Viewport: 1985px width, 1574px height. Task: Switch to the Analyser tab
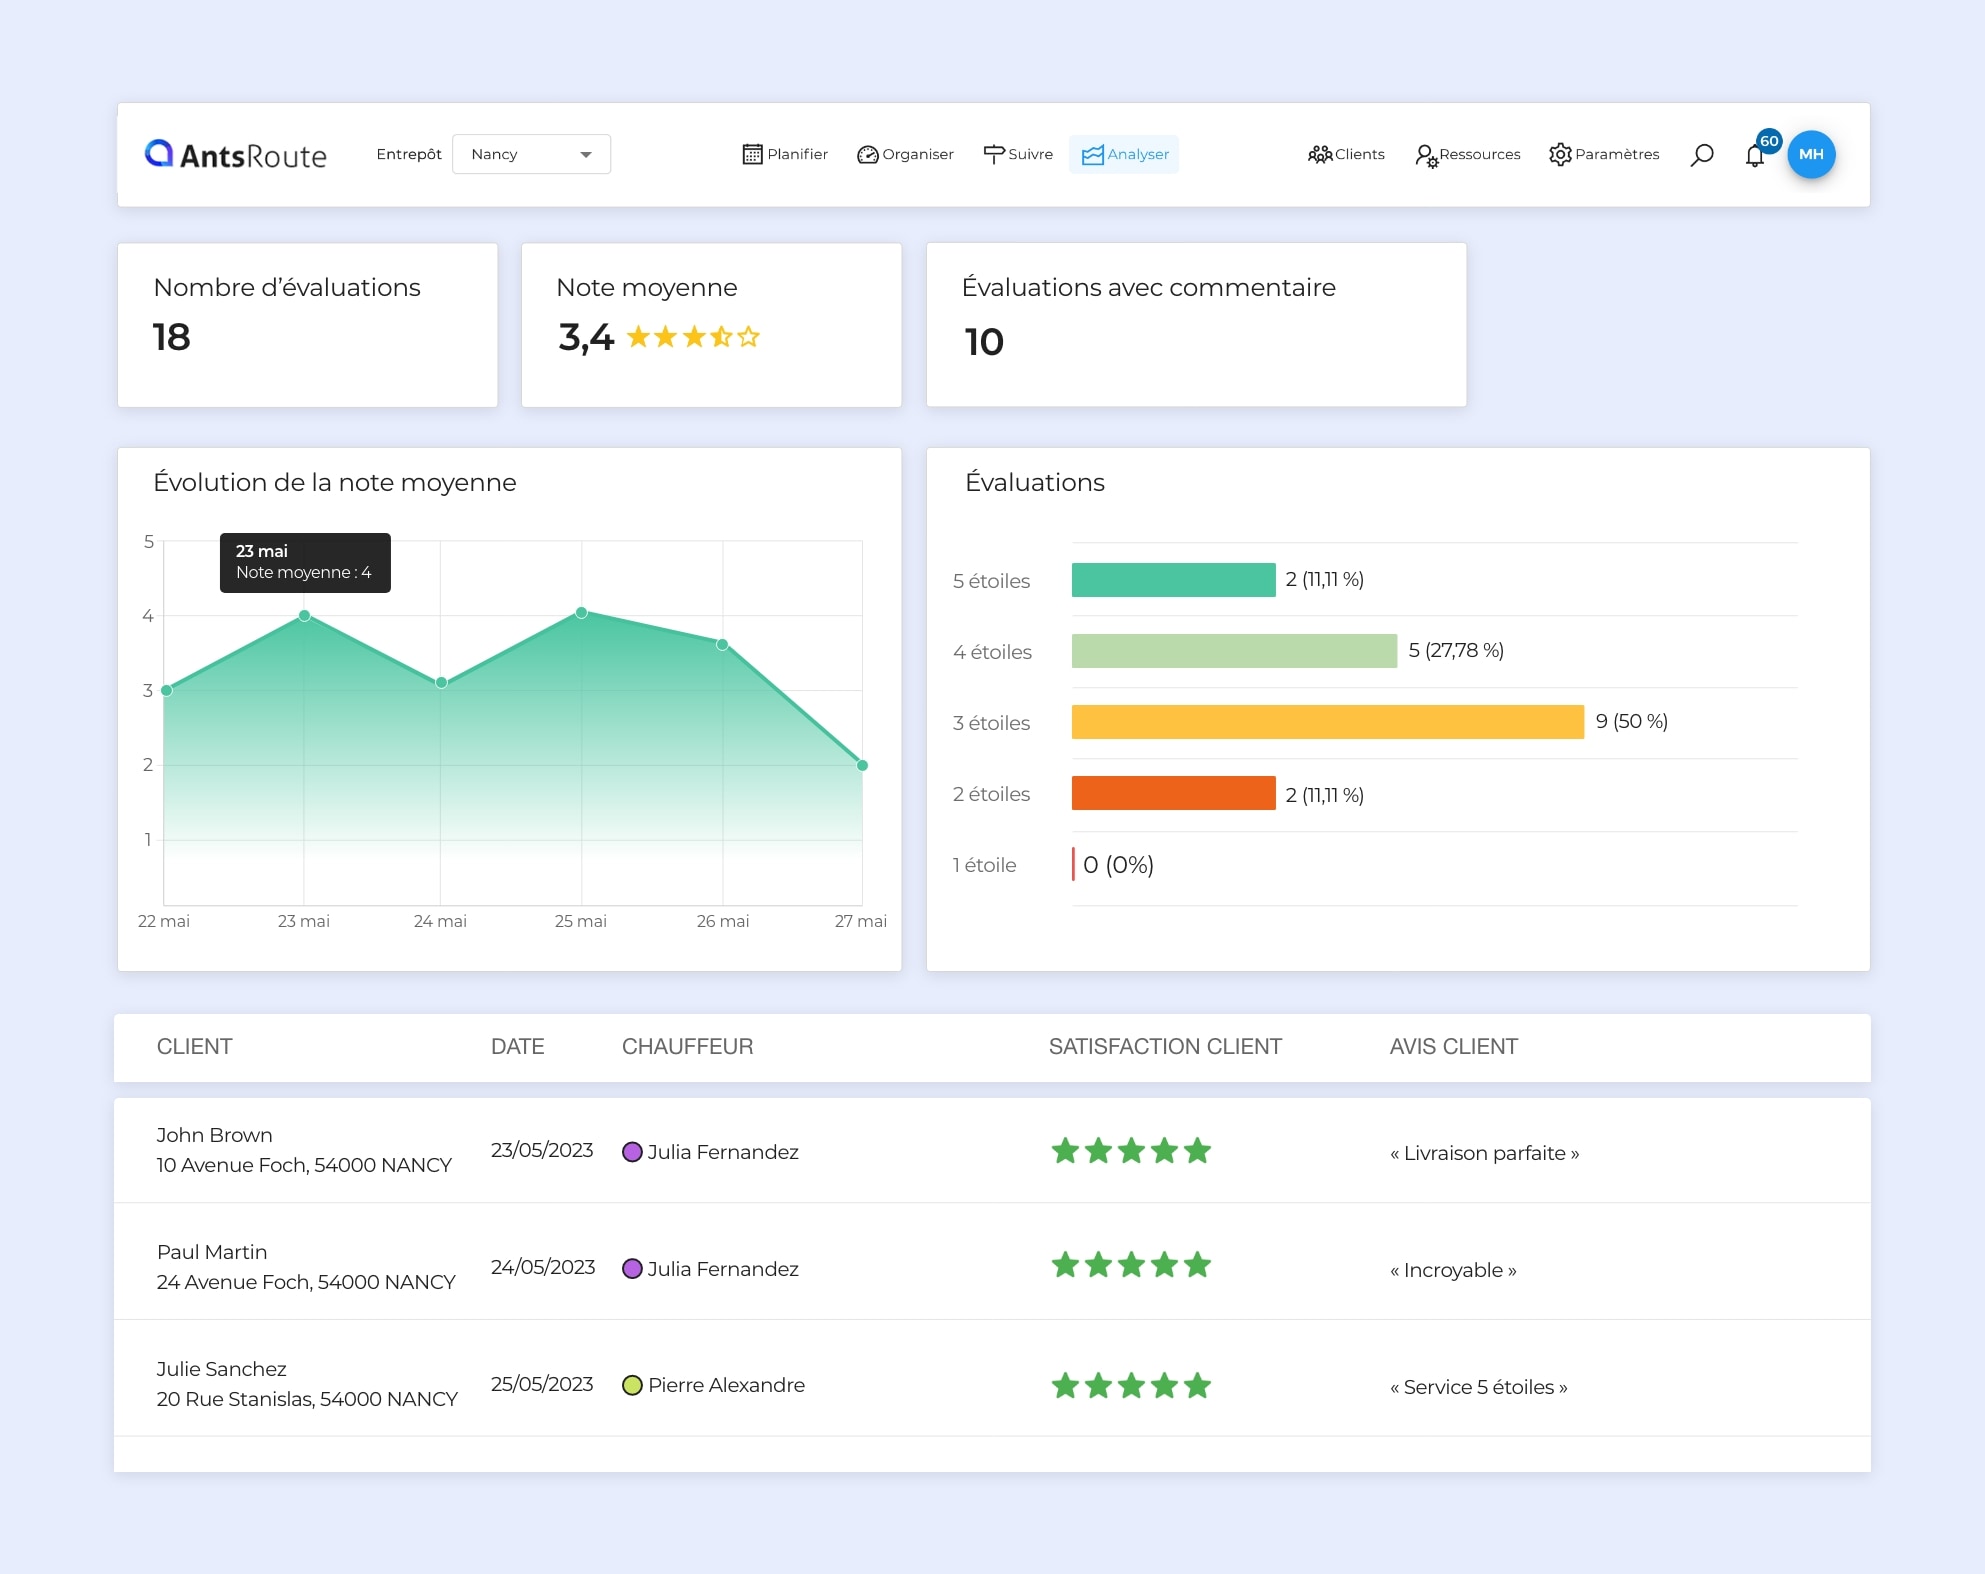point(1124,155)
